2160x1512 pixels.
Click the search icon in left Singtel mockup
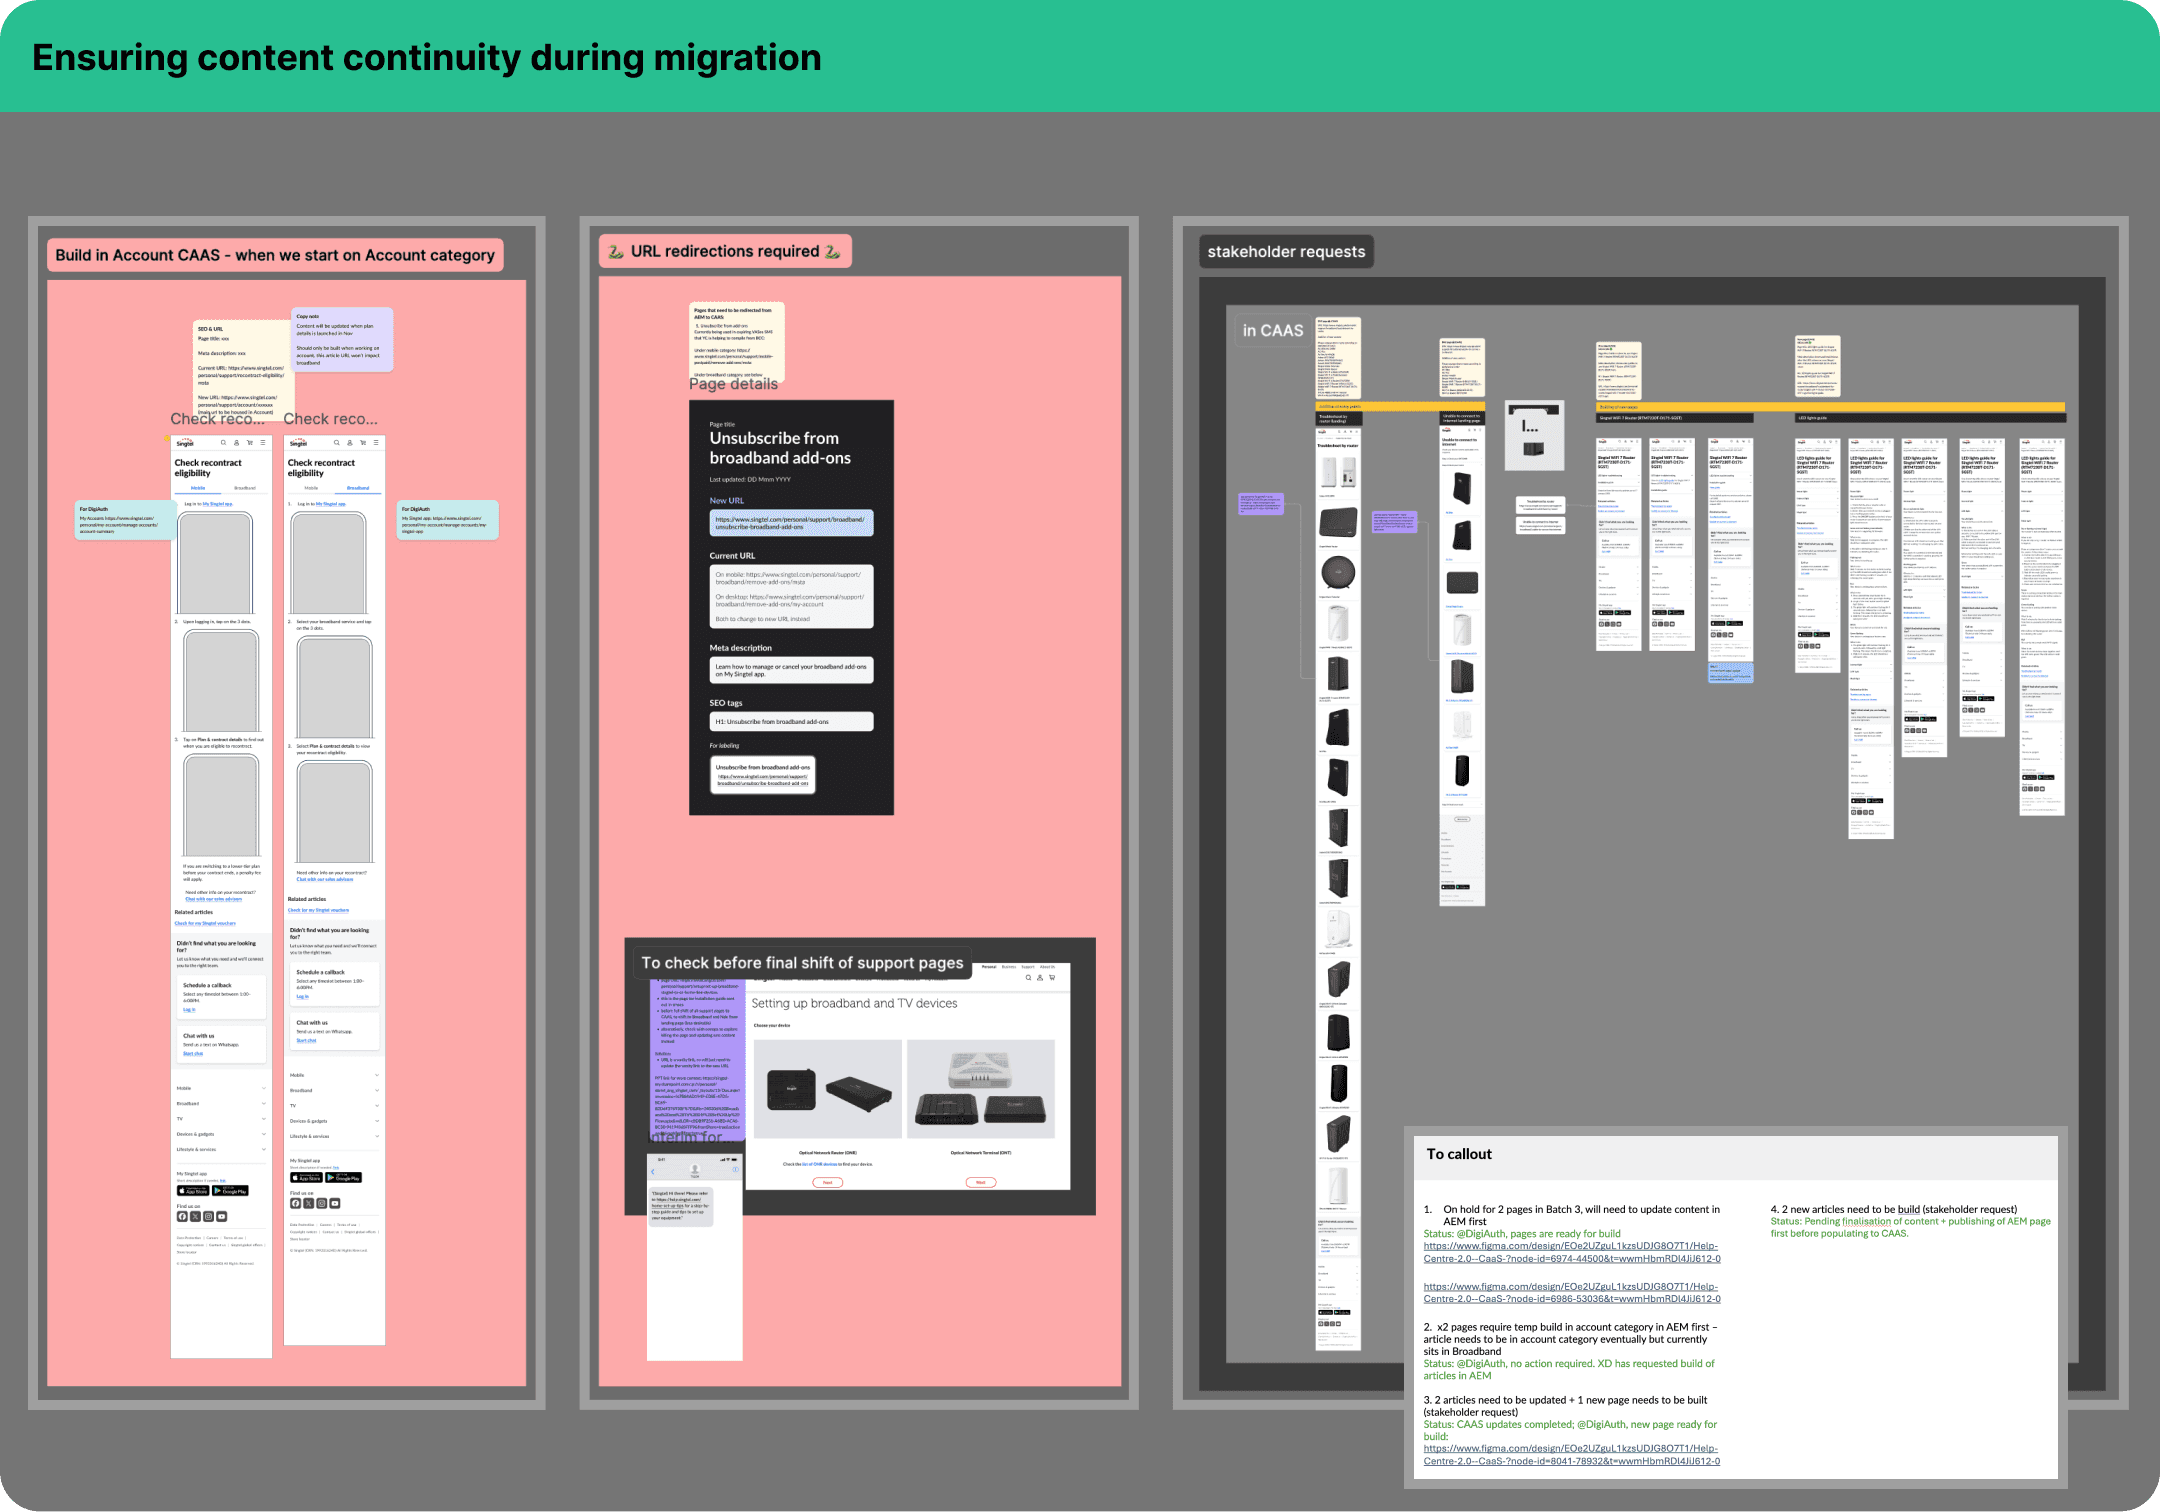(223, 442)
